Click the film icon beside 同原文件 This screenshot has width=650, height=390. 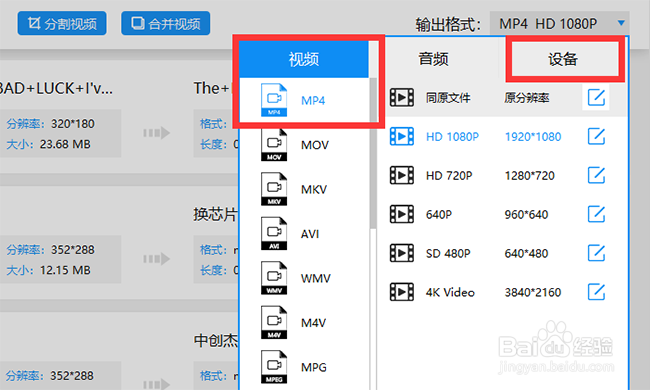click(x=402, y=98)
